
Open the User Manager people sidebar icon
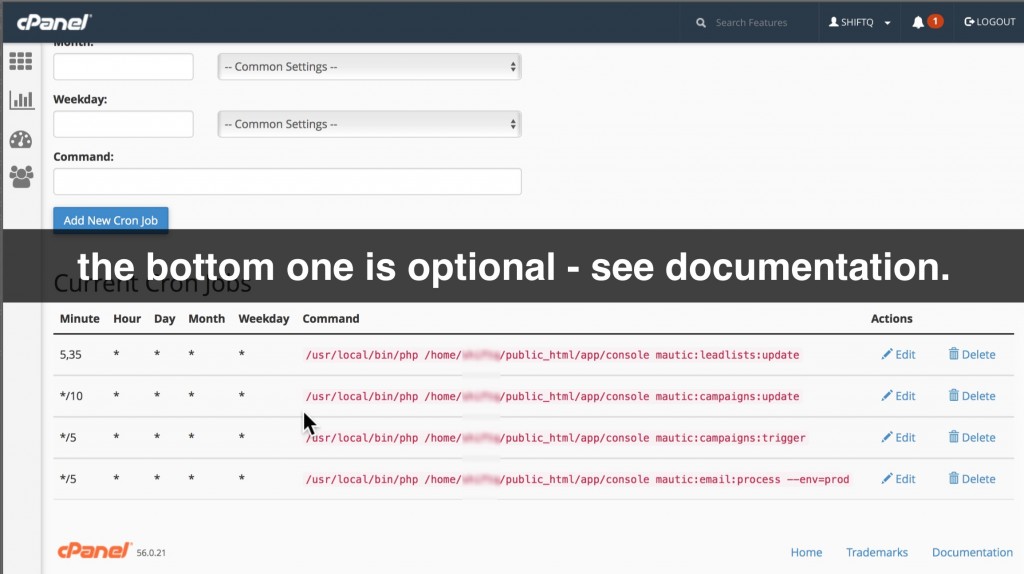(x=21, y=176)
